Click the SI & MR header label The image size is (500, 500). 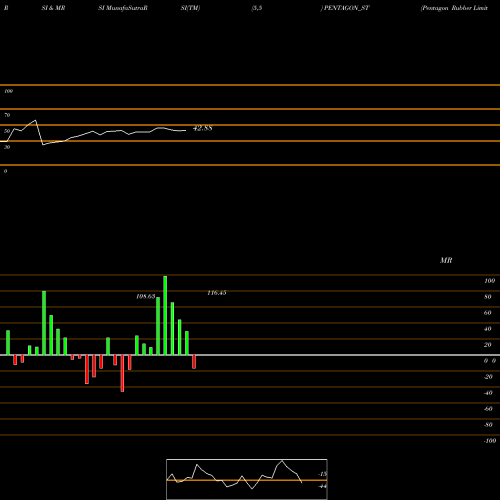[x=53, y=8]
